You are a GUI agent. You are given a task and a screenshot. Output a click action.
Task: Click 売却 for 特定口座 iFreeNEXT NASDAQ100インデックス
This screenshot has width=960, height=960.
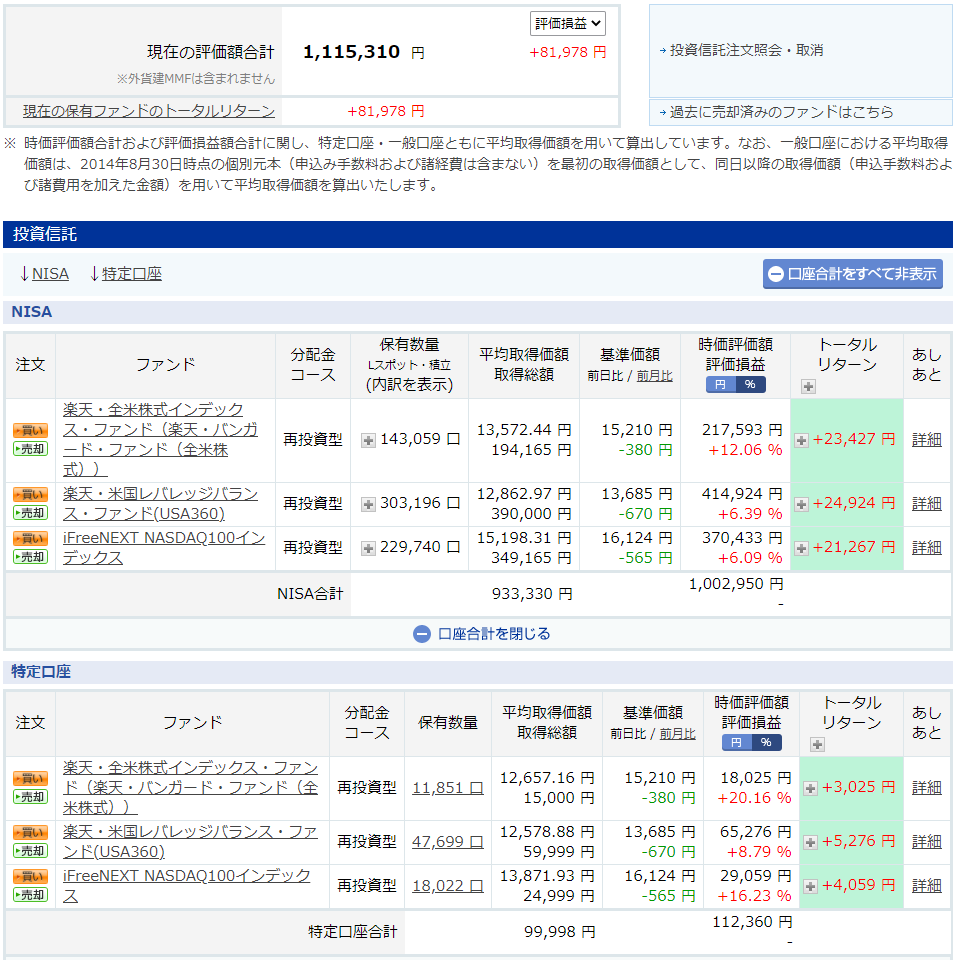pyautogui.click(x=31, y=895)
